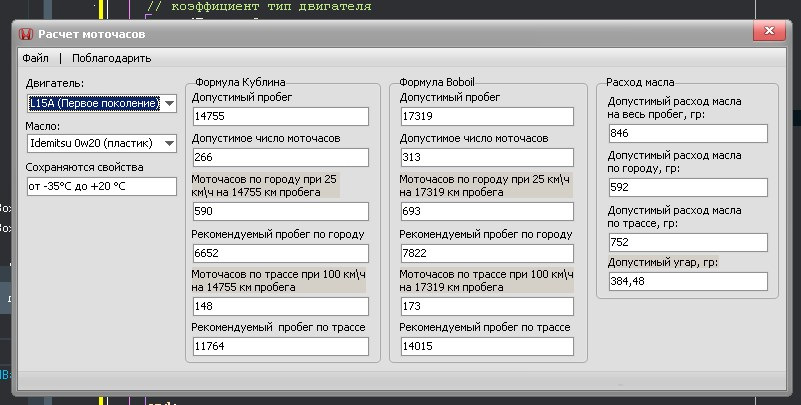
Task: Click Допустимый угар field 384,48
Action: coord(688,281)
